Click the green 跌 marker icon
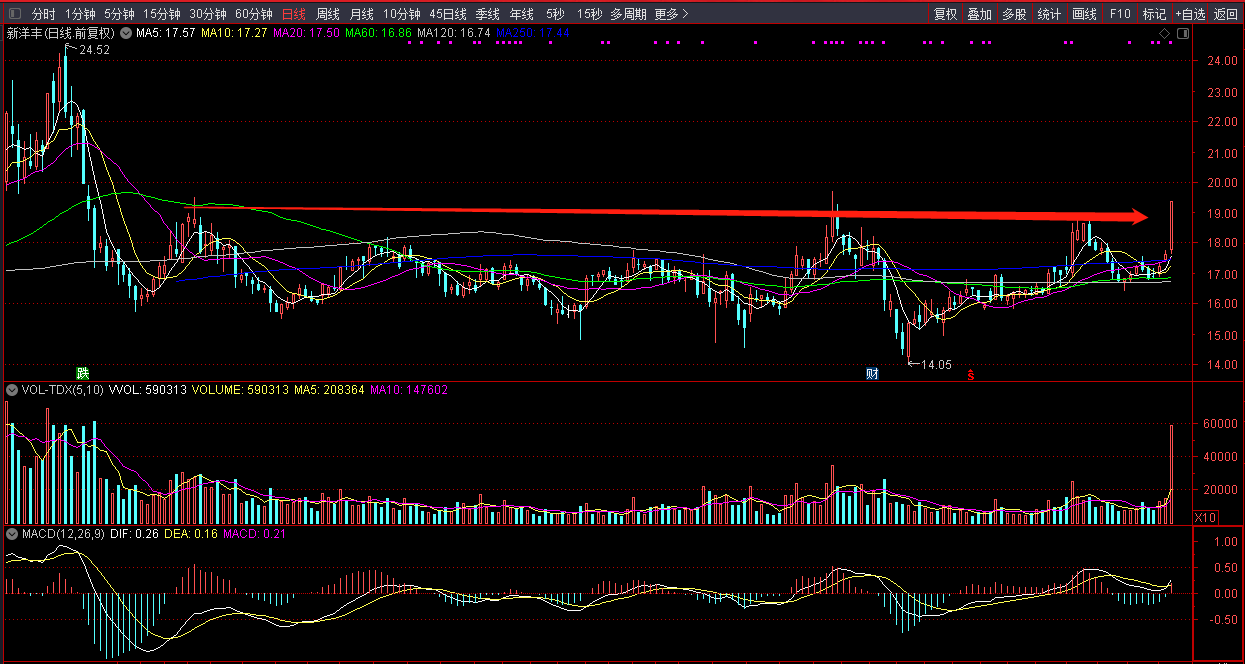Viewport: 1245px width, 664px height. pyautogui.click(x=82, y=373)
